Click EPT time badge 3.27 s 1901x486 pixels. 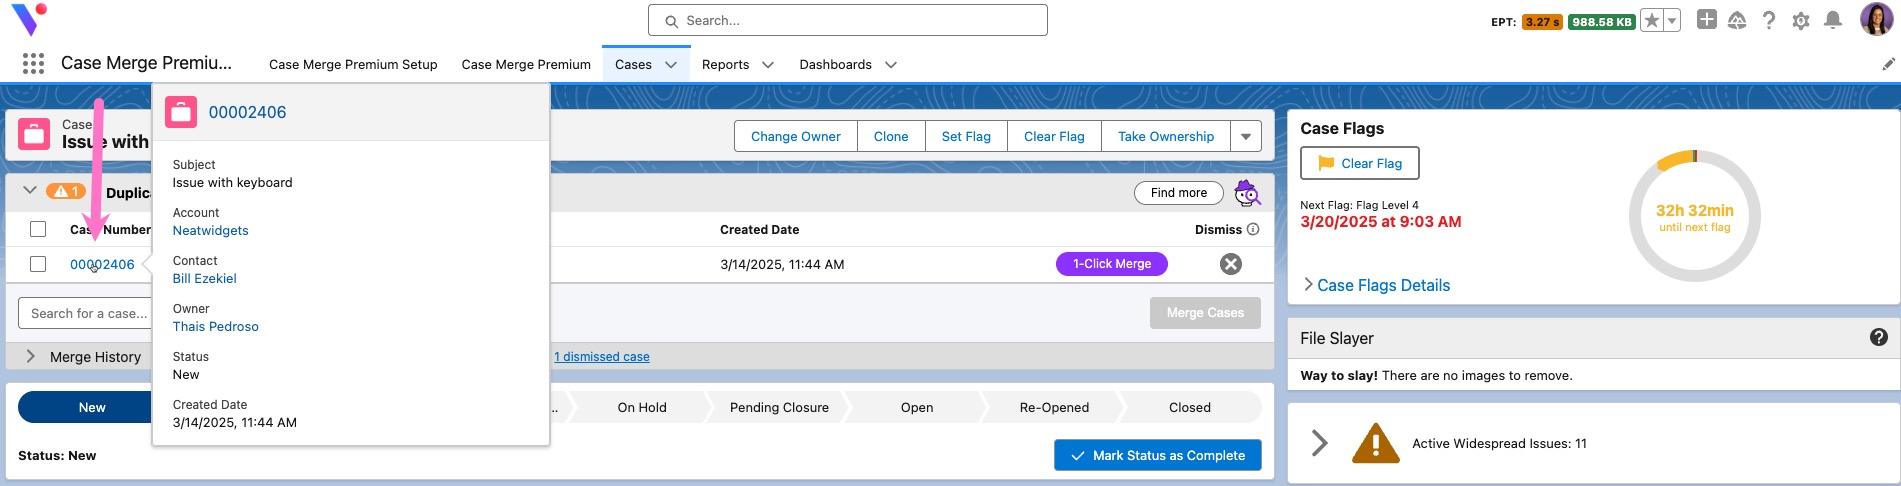tap(1542, 21)
